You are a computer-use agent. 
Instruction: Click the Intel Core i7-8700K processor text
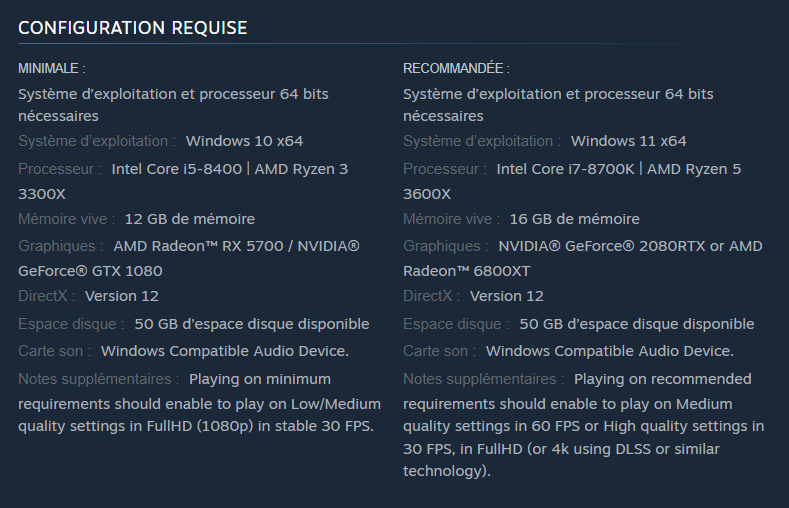click(x=565, y=169)
